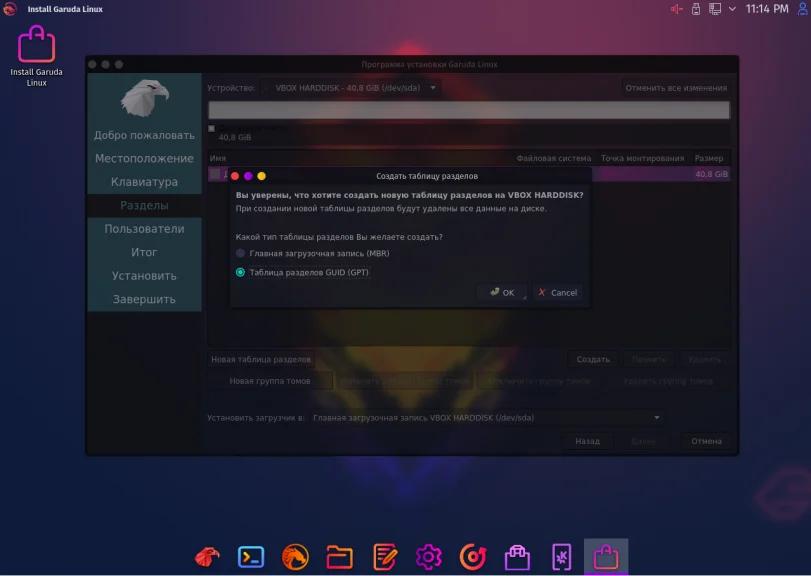Go to the Пользователи section in the sidebar
This screenshot has height=576, width=811.
click(x=144, y=228)
